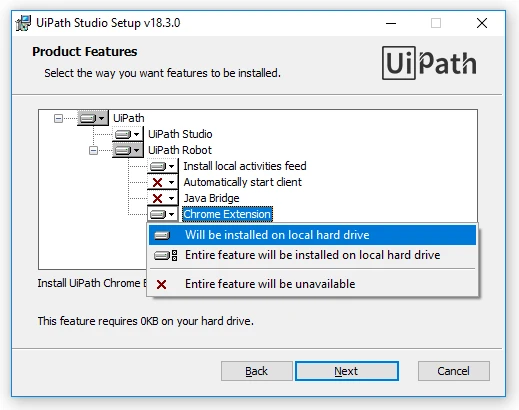The width and height of the screenshot is (519, 410).
Task: Select the Chrome Extension tree item
Action: pyautogui.click(x=227, y=214)
